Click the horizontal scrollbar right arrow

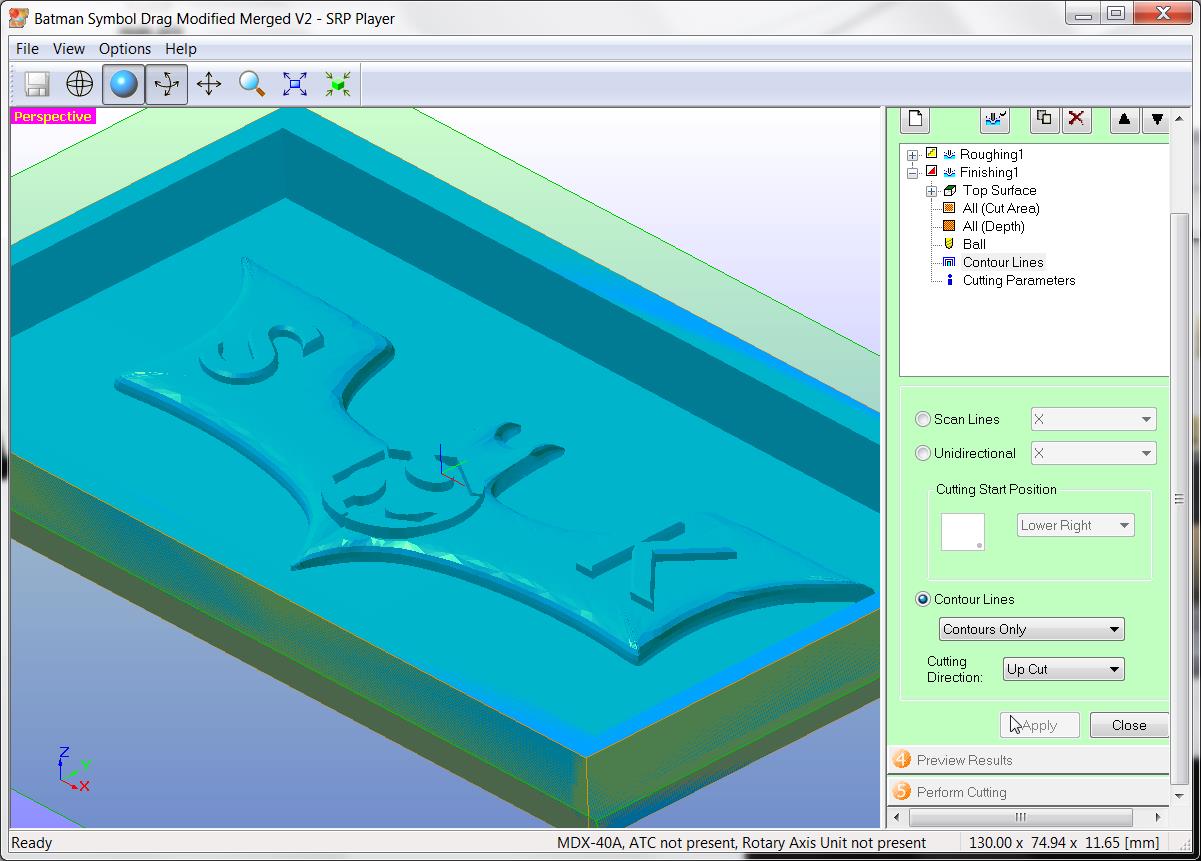pos(1160,817)
